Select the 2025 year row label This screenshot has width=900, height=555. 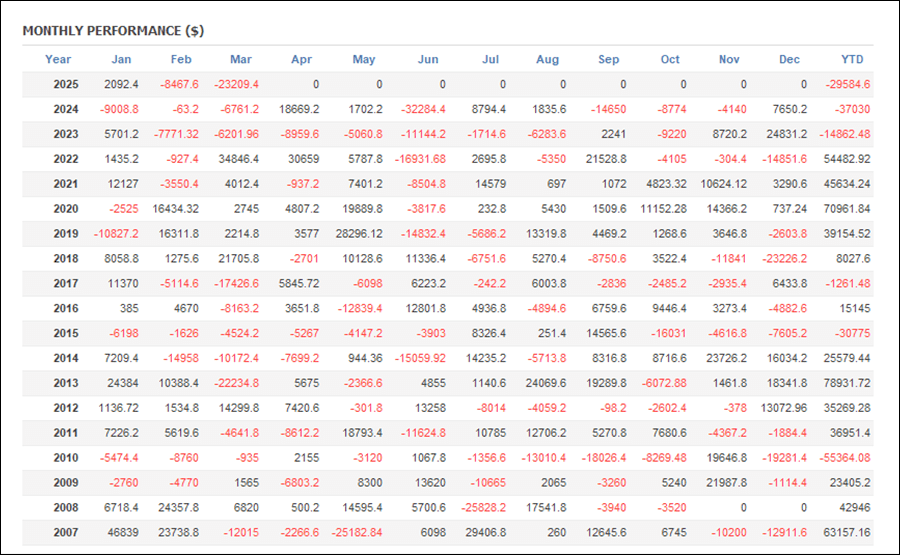click(66, 84)
